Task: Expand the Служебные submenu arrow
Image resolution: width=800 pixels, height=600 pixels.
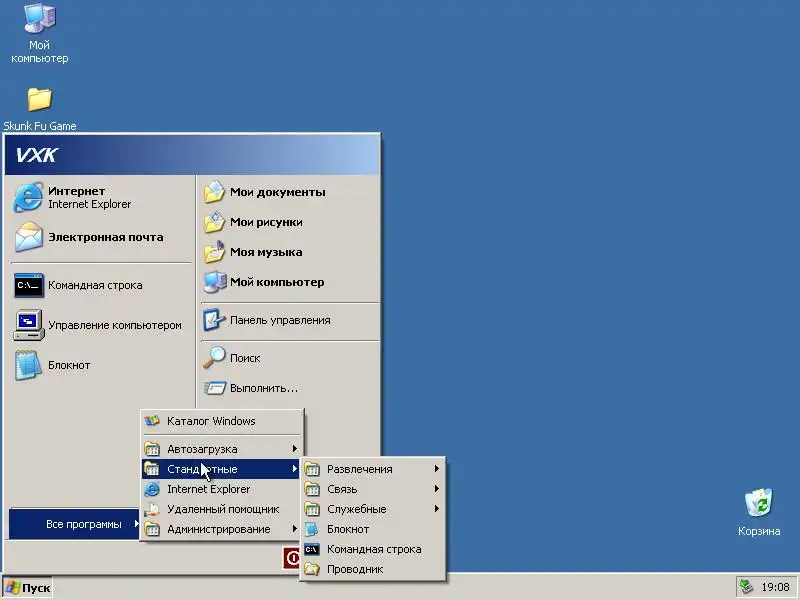Action: (437, 509)
